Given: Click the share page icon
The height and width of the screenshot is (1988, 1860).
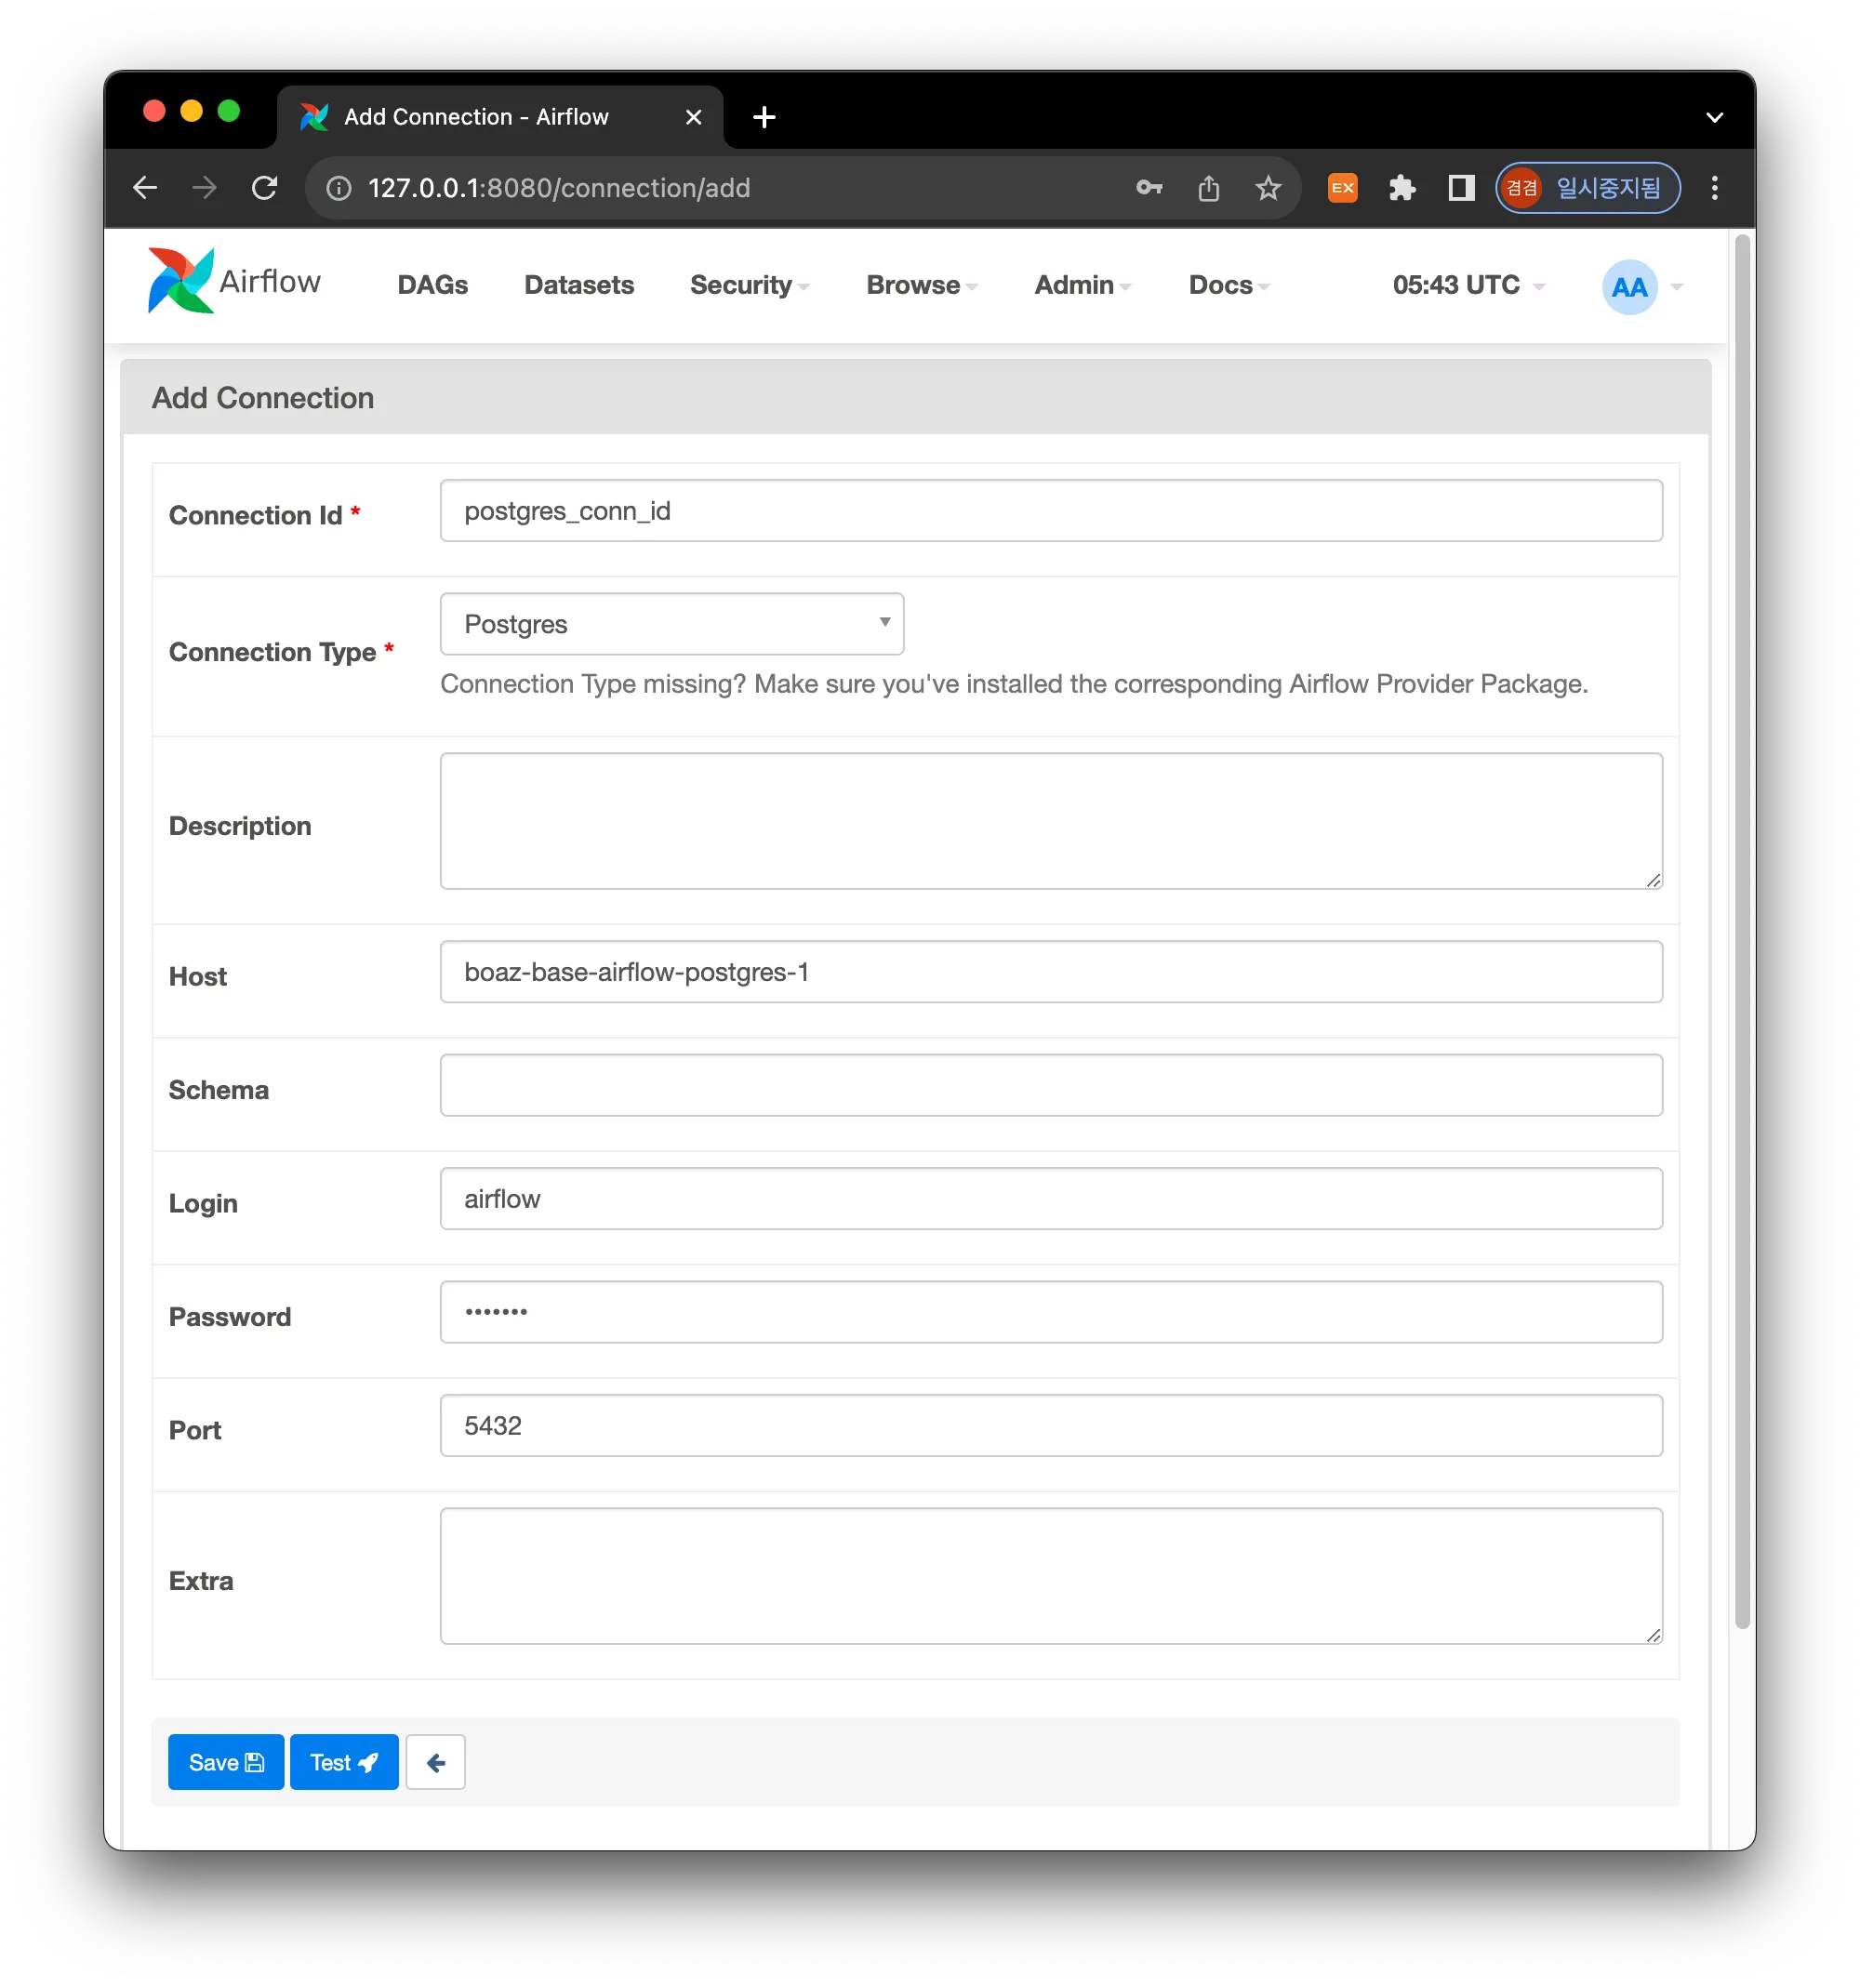Looking at the screenshot, I should (x=1208, y=188).
